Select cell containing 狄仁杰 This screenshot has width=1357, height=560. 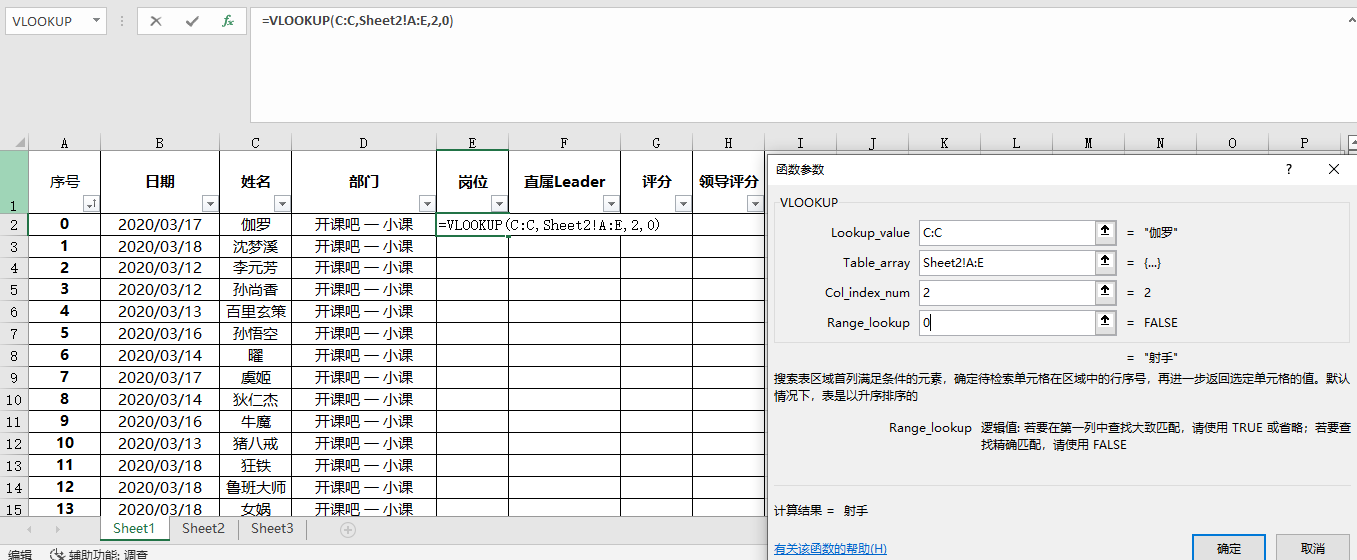(256, 399)
